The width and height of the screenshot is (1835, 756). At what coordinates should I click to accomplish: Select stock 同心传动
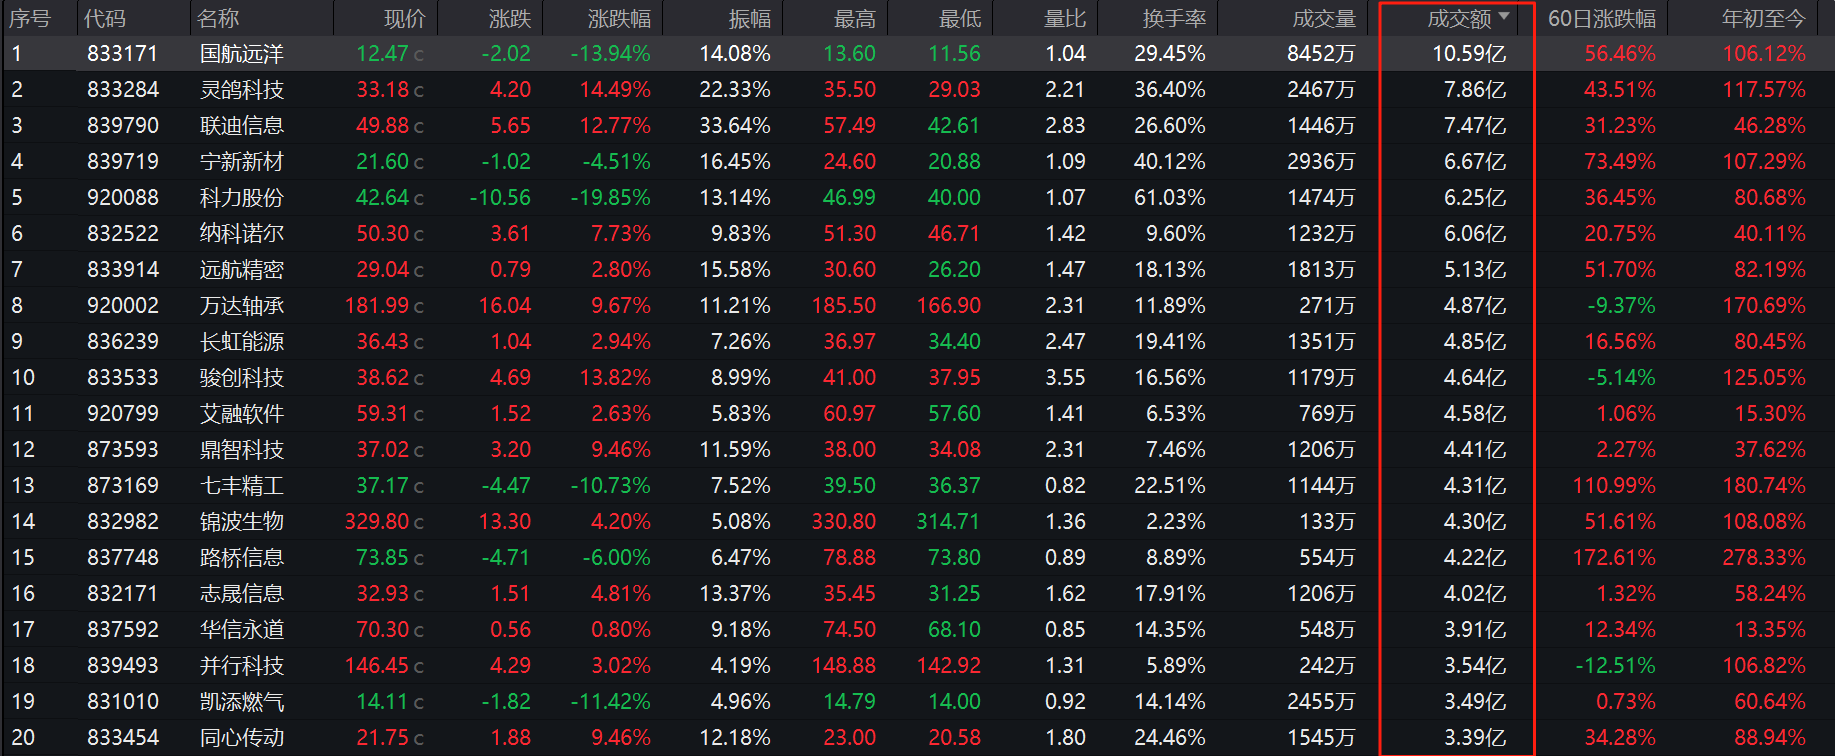tap(242, 738)
